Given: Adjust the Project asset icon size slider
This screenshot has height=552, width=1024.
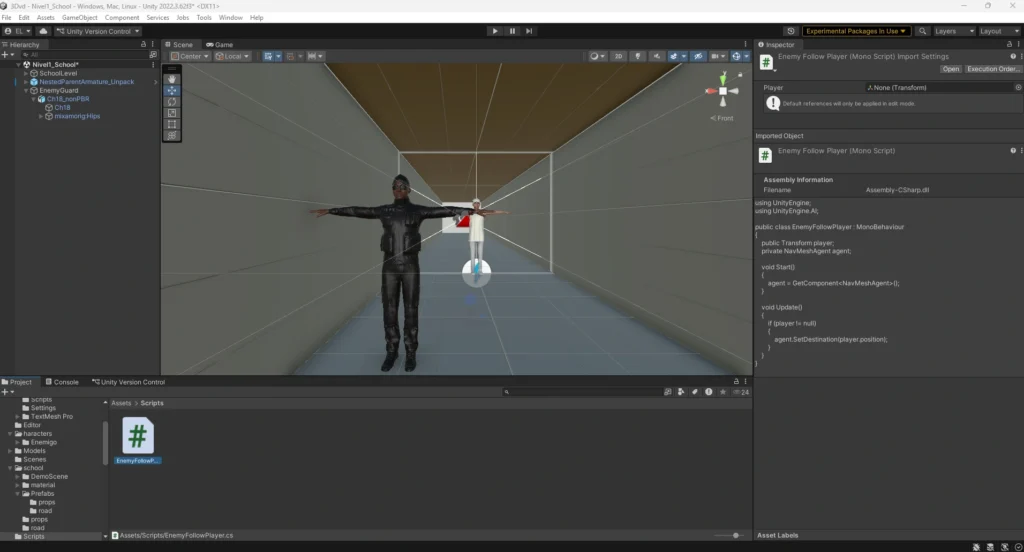Looking at the screenshot, I should (735, 536).
